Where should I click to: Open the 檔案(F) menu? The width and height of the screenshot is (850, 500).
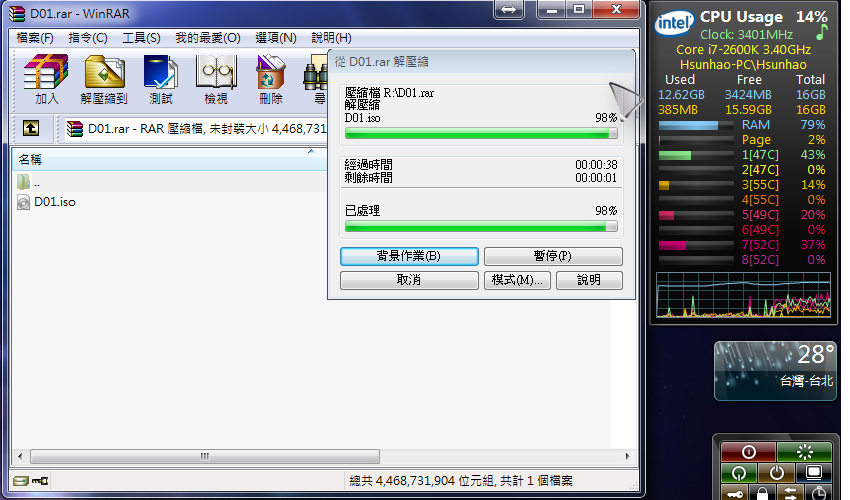35,38
